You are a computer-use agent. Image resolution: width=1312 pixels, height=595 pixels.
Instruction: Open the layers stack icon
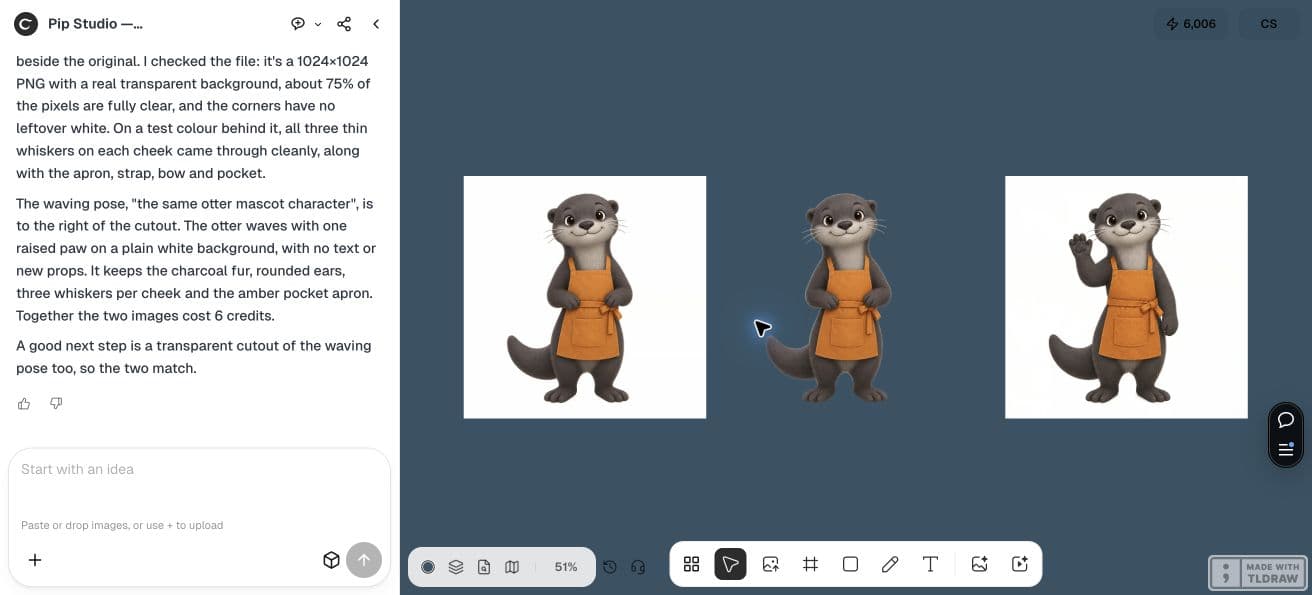point(456,567)
